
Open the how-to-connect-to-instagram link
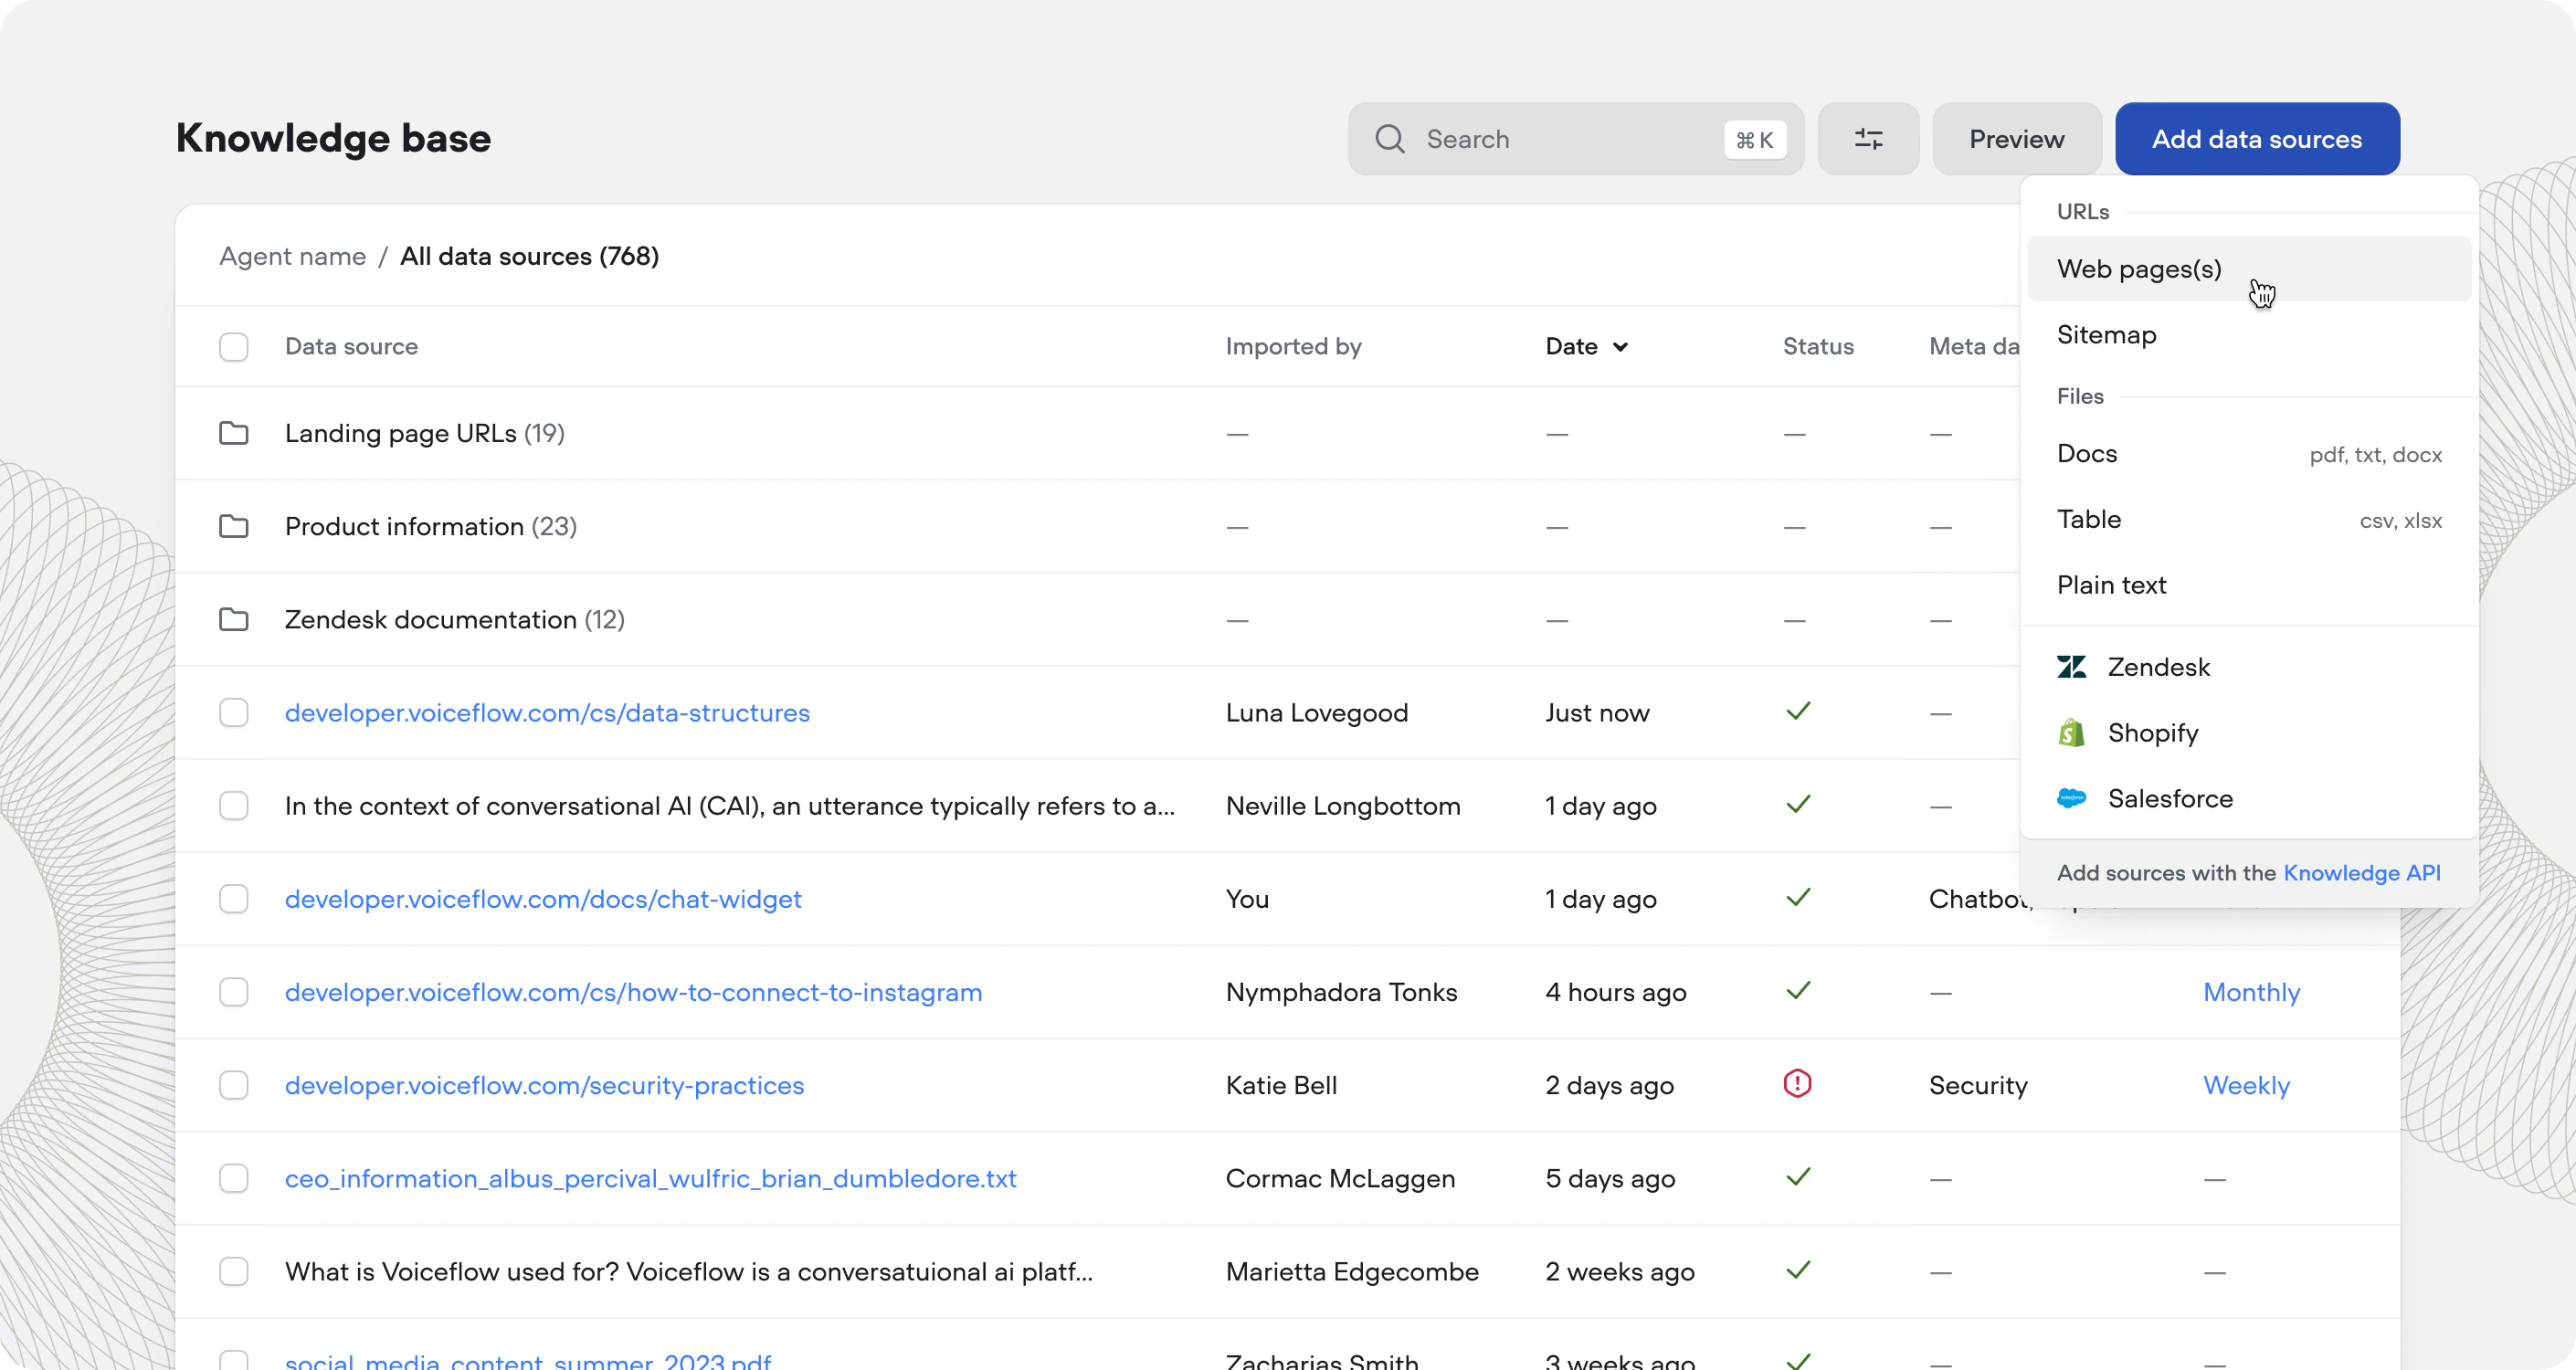[633, 991]
